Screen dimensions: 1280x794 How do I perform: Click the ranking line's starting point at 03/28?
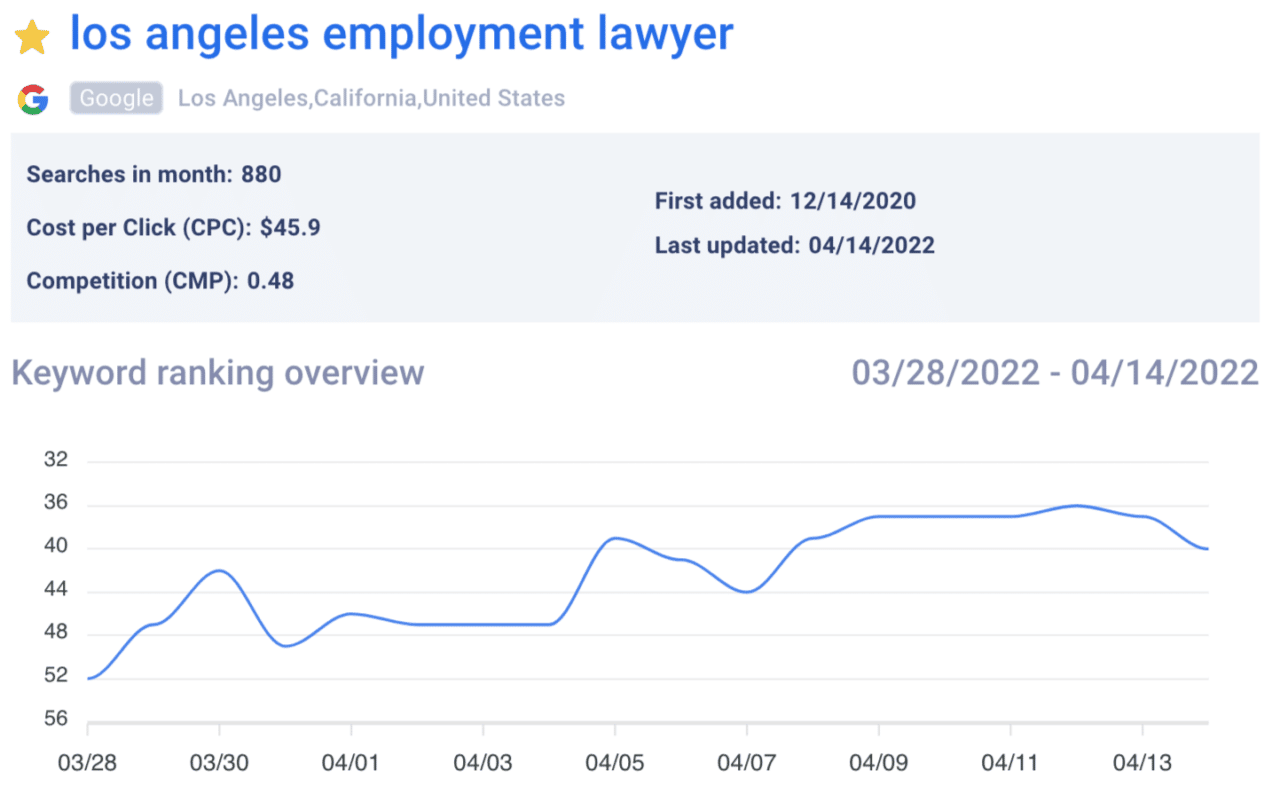89,678
